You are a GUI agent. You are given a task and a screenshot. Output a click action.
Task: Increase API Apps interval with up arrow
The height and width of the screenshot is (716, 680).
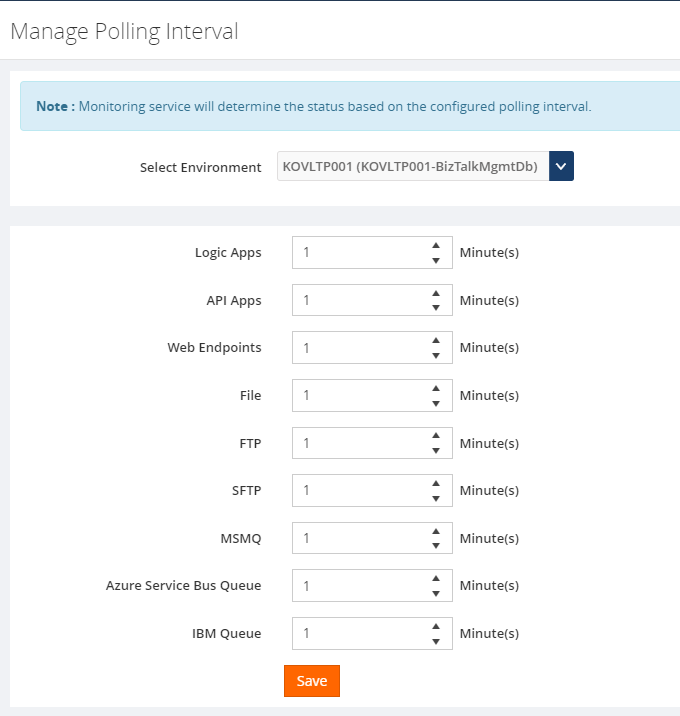(436, 294)
